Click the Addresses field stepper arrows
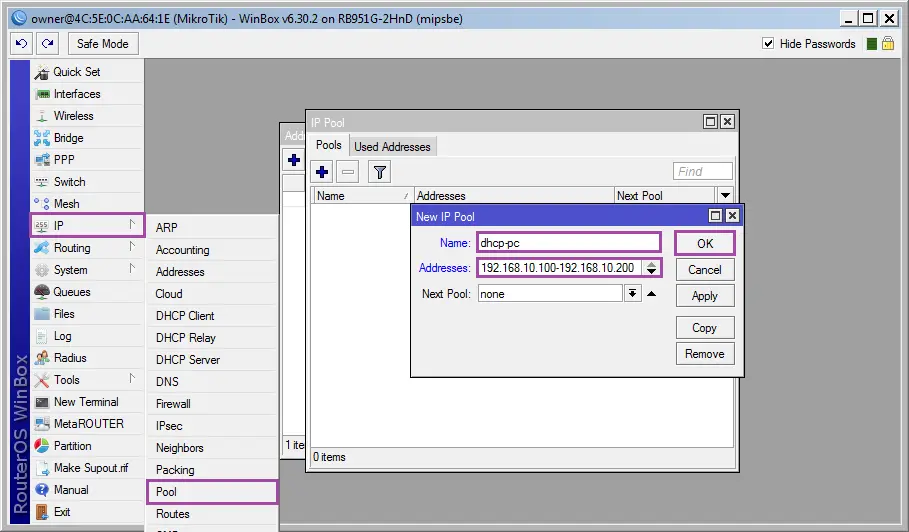The height and width of the screenshot is (532, 909). click(652, 268)
